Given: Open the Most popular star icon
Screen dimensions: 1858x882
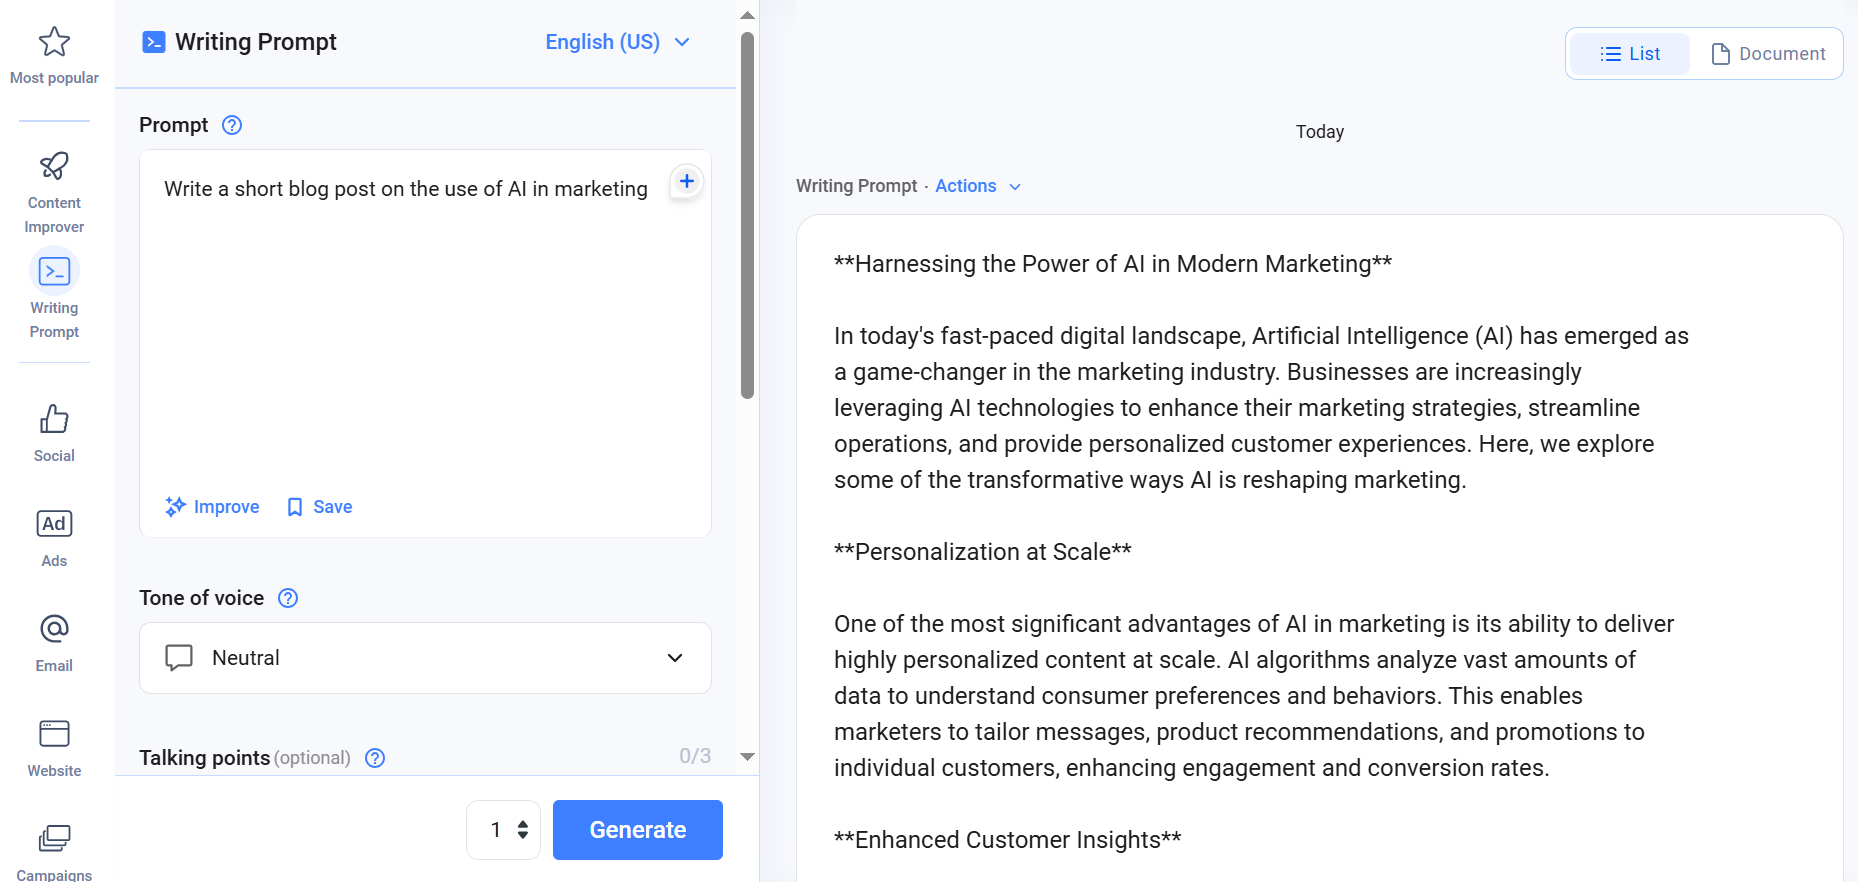Looking at the screenshot, I should tap(54, 42).
